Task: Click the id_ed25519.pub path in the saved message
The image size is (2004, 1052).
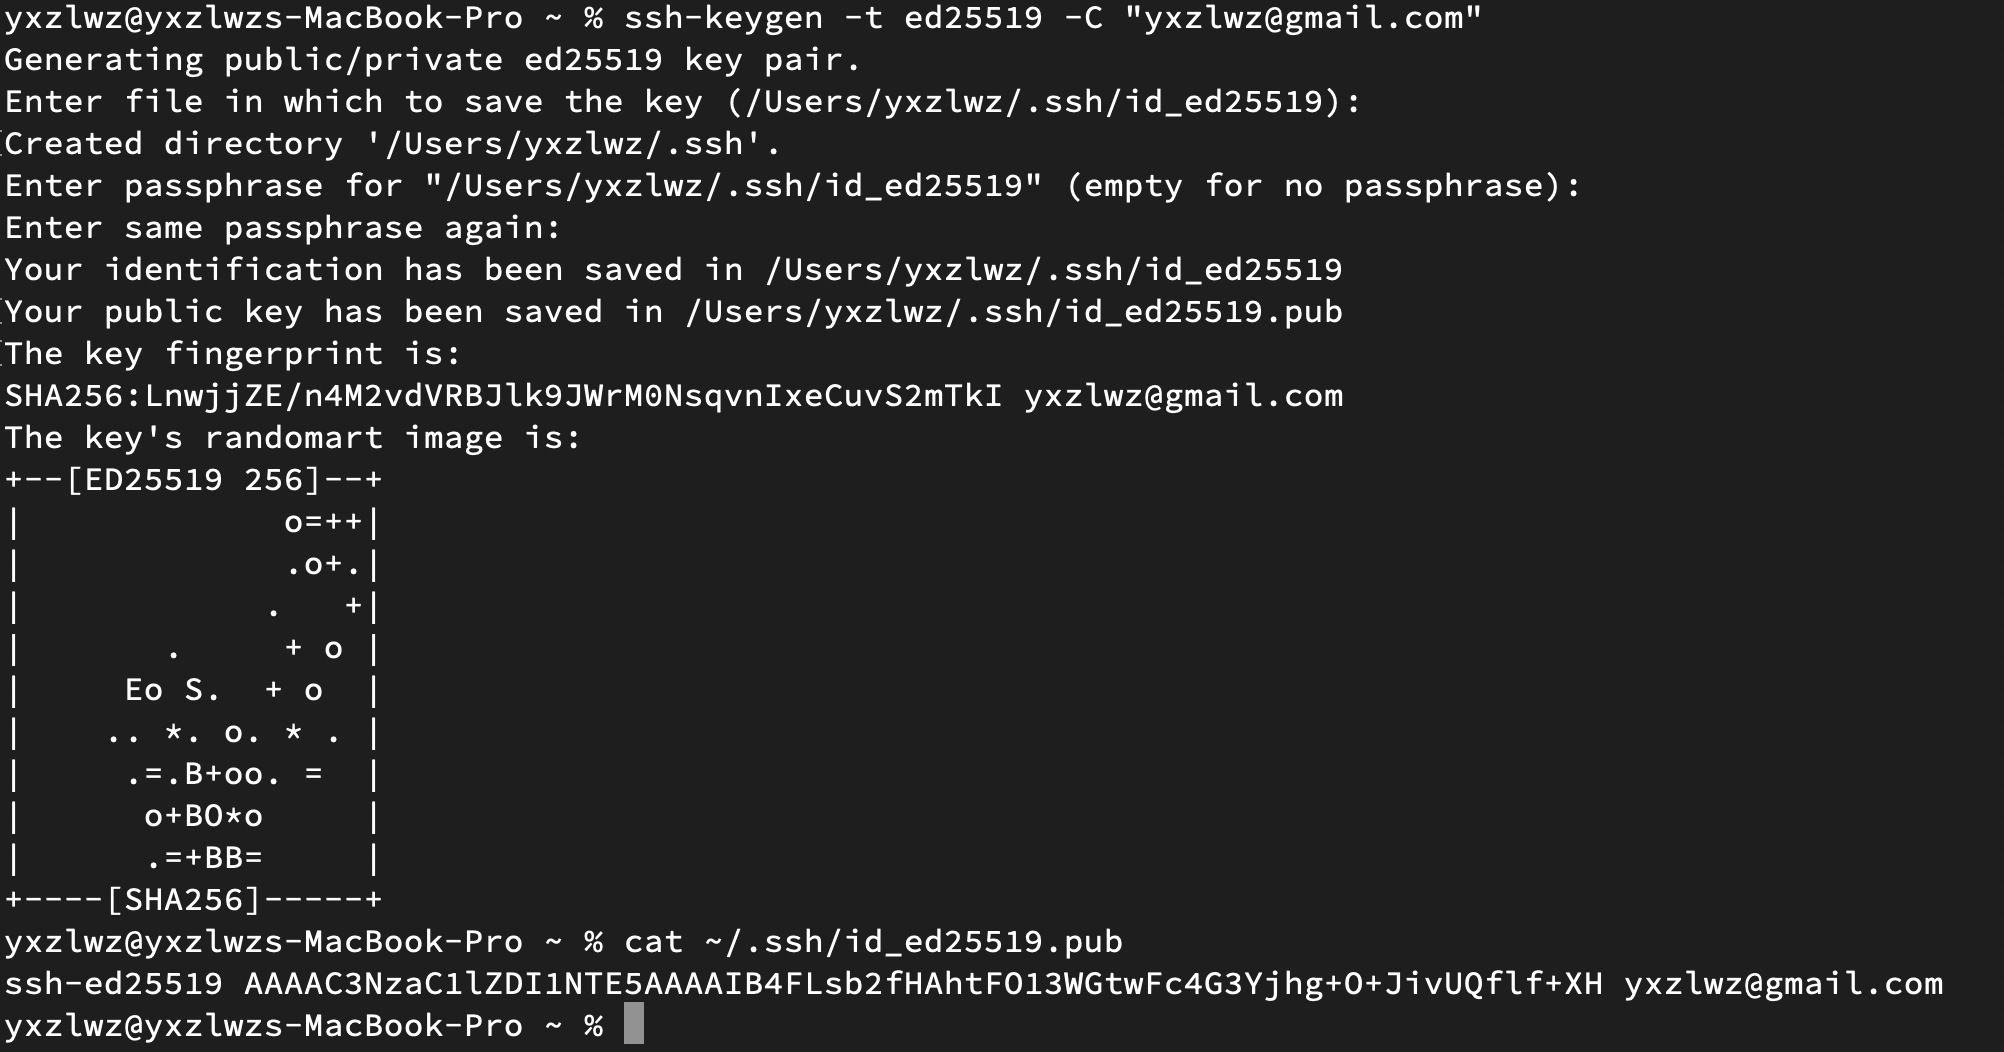Action: click(1013, 312)
